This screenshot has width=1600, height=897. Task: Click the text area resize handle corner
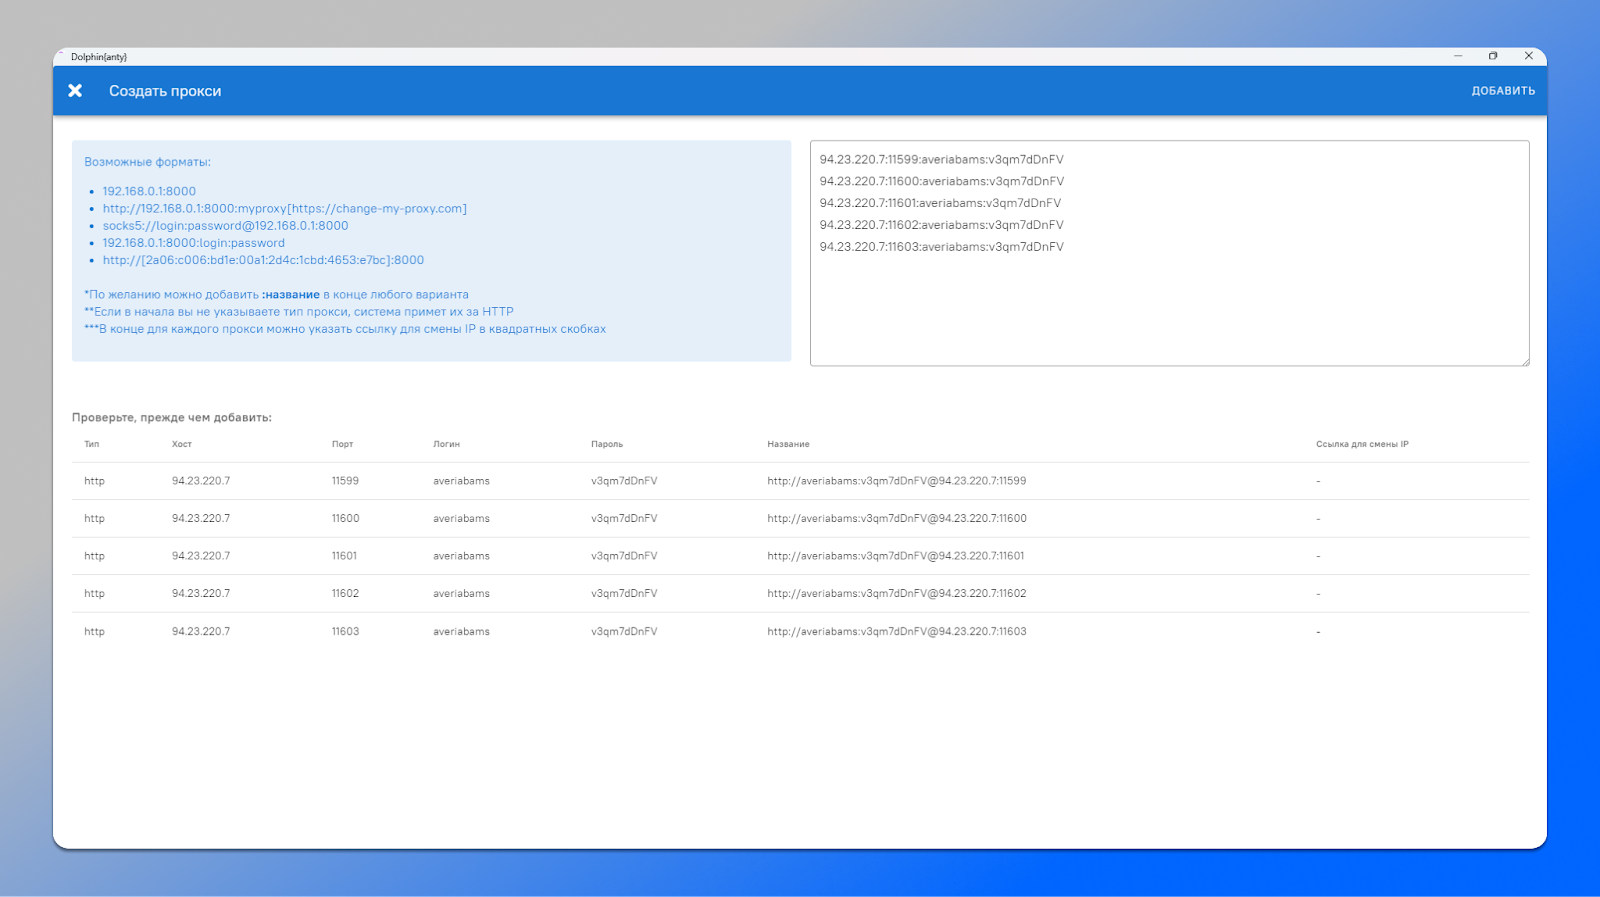coord(1525,361)
